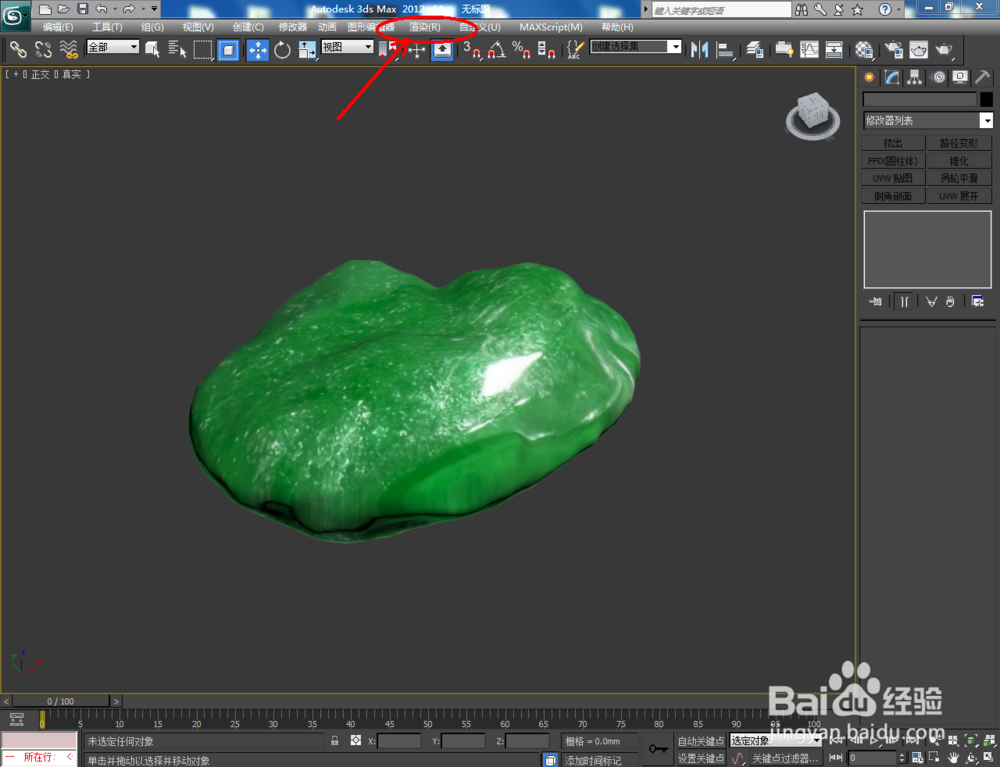This screenshot has height=767, width=1000.
Task: Toggle 自动关键点 auto key mode
Action: (x=700, y=741)
